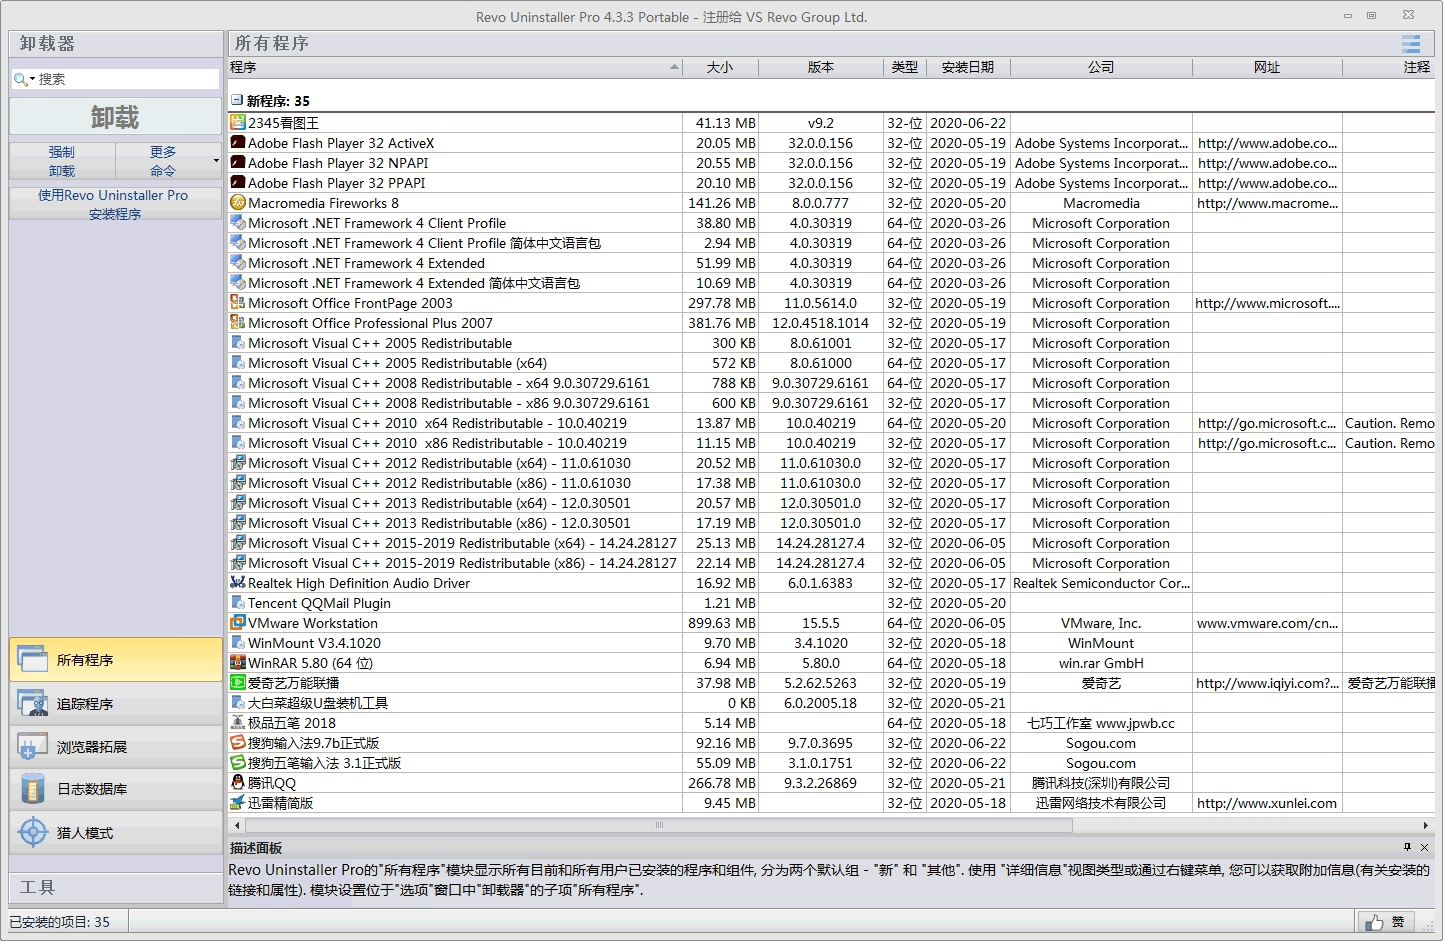The width and height of the screenshot is (1443, 941).
Task: Collapse the 新程序: 35 group
Action: [237, 101]
